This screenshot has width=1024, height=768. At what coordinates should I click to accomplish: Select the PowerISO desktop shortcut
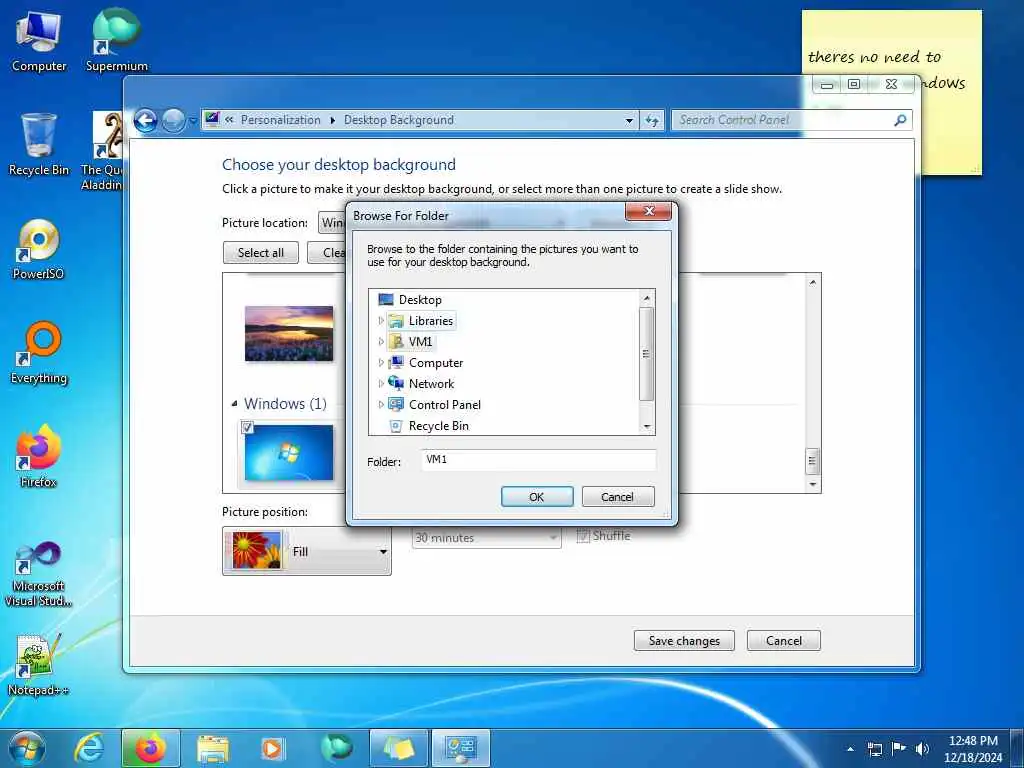39,249
